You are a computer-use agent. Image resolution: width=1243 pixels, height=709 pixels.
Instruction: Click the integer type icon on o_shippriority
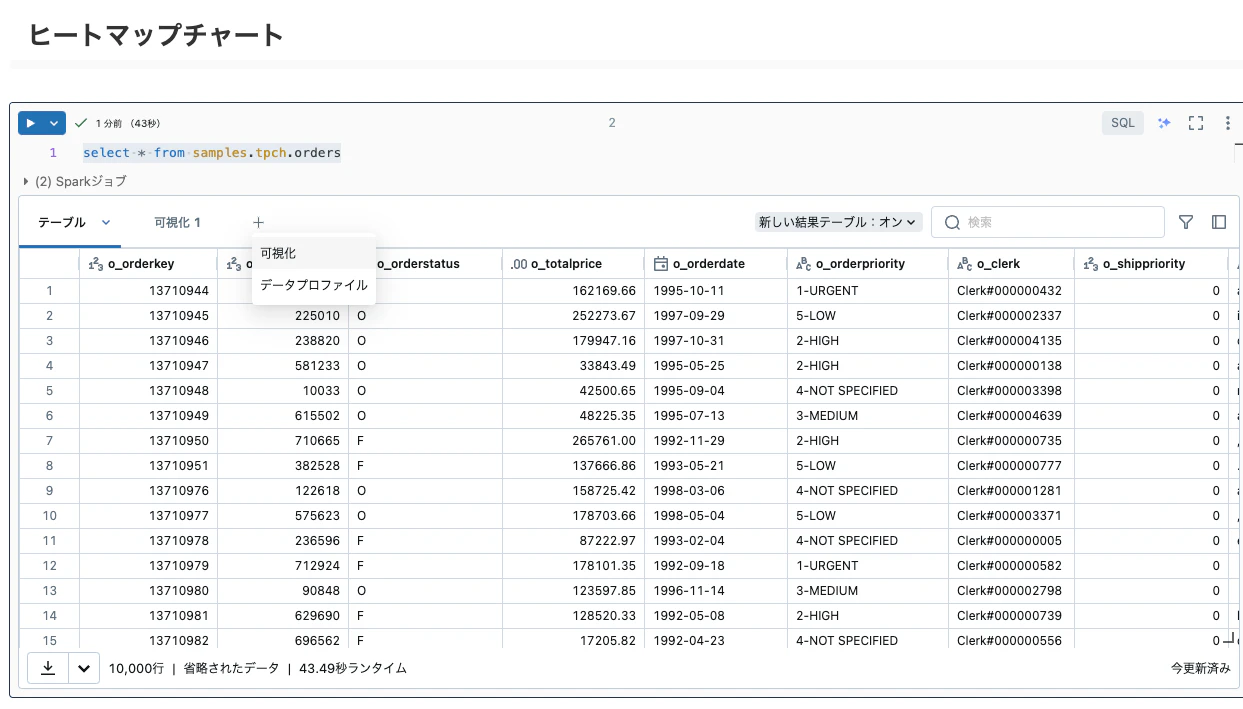(1092, 264)
